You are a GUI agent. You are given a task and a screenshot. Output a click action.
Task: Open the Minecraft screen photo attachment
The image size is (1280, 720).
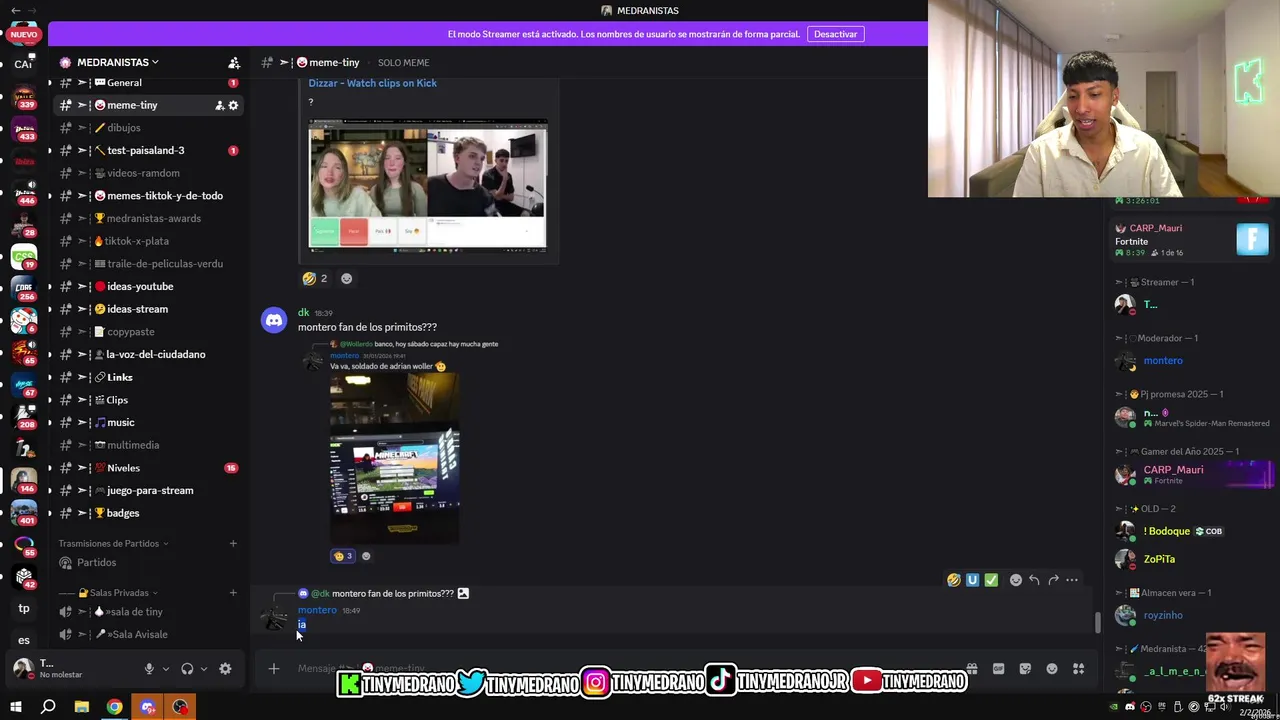click(395, 458)
